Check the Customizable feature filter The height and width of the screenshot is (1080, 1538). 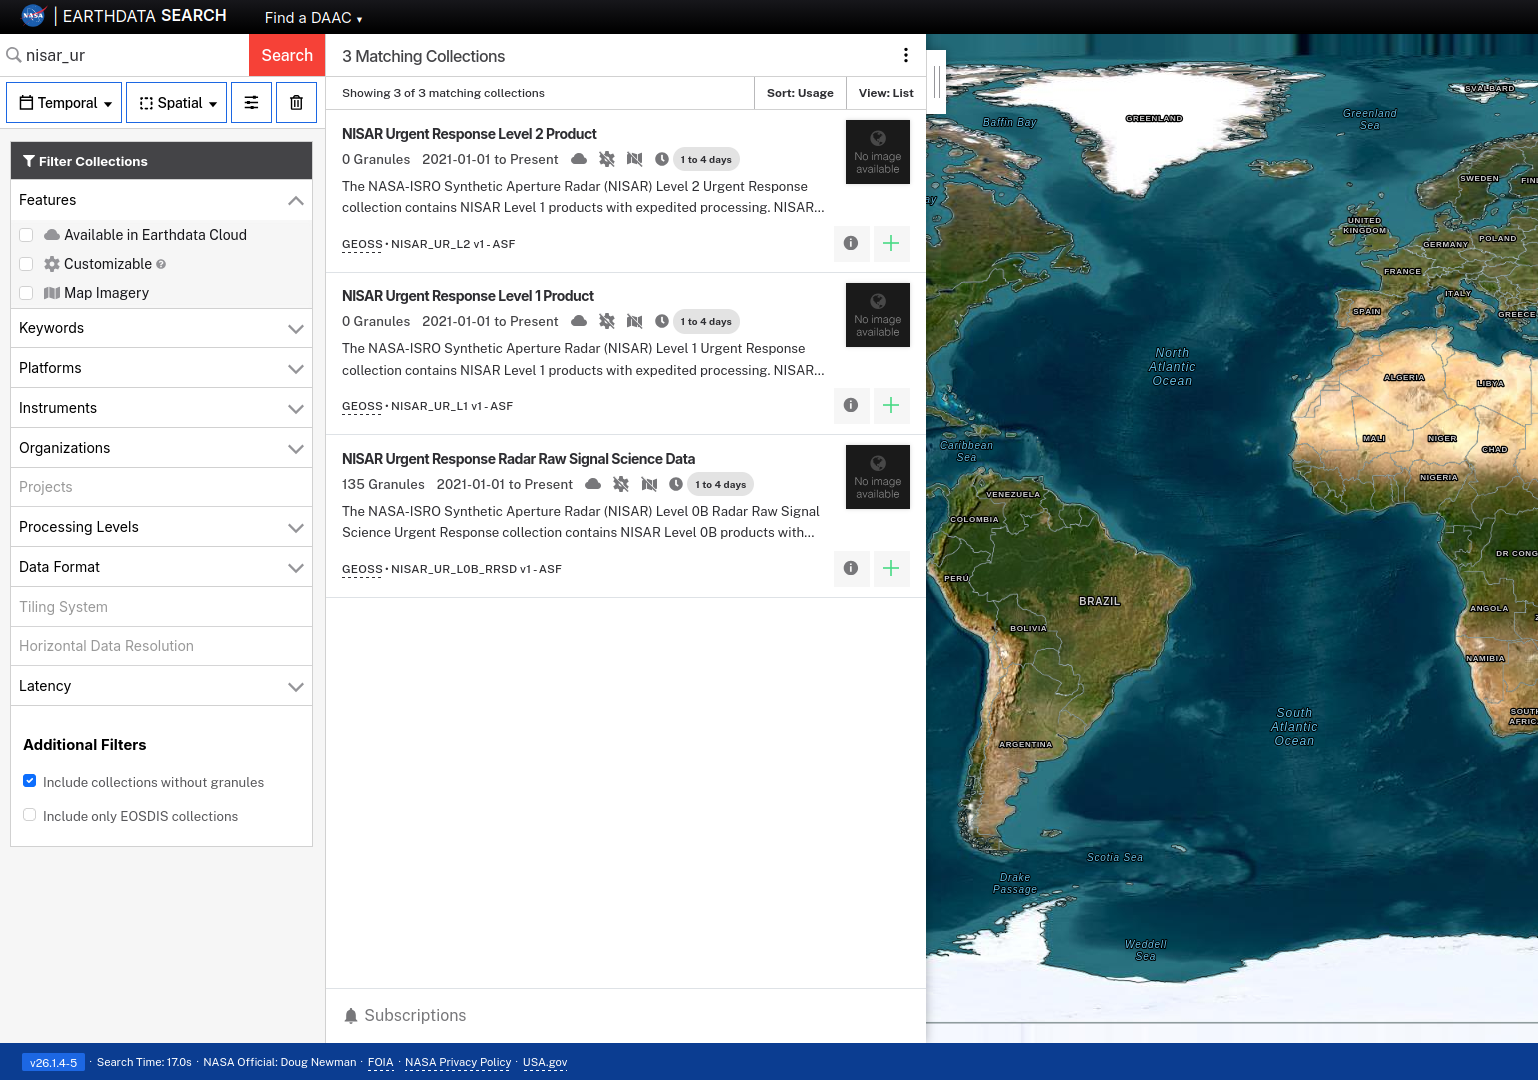click(26, 264)
